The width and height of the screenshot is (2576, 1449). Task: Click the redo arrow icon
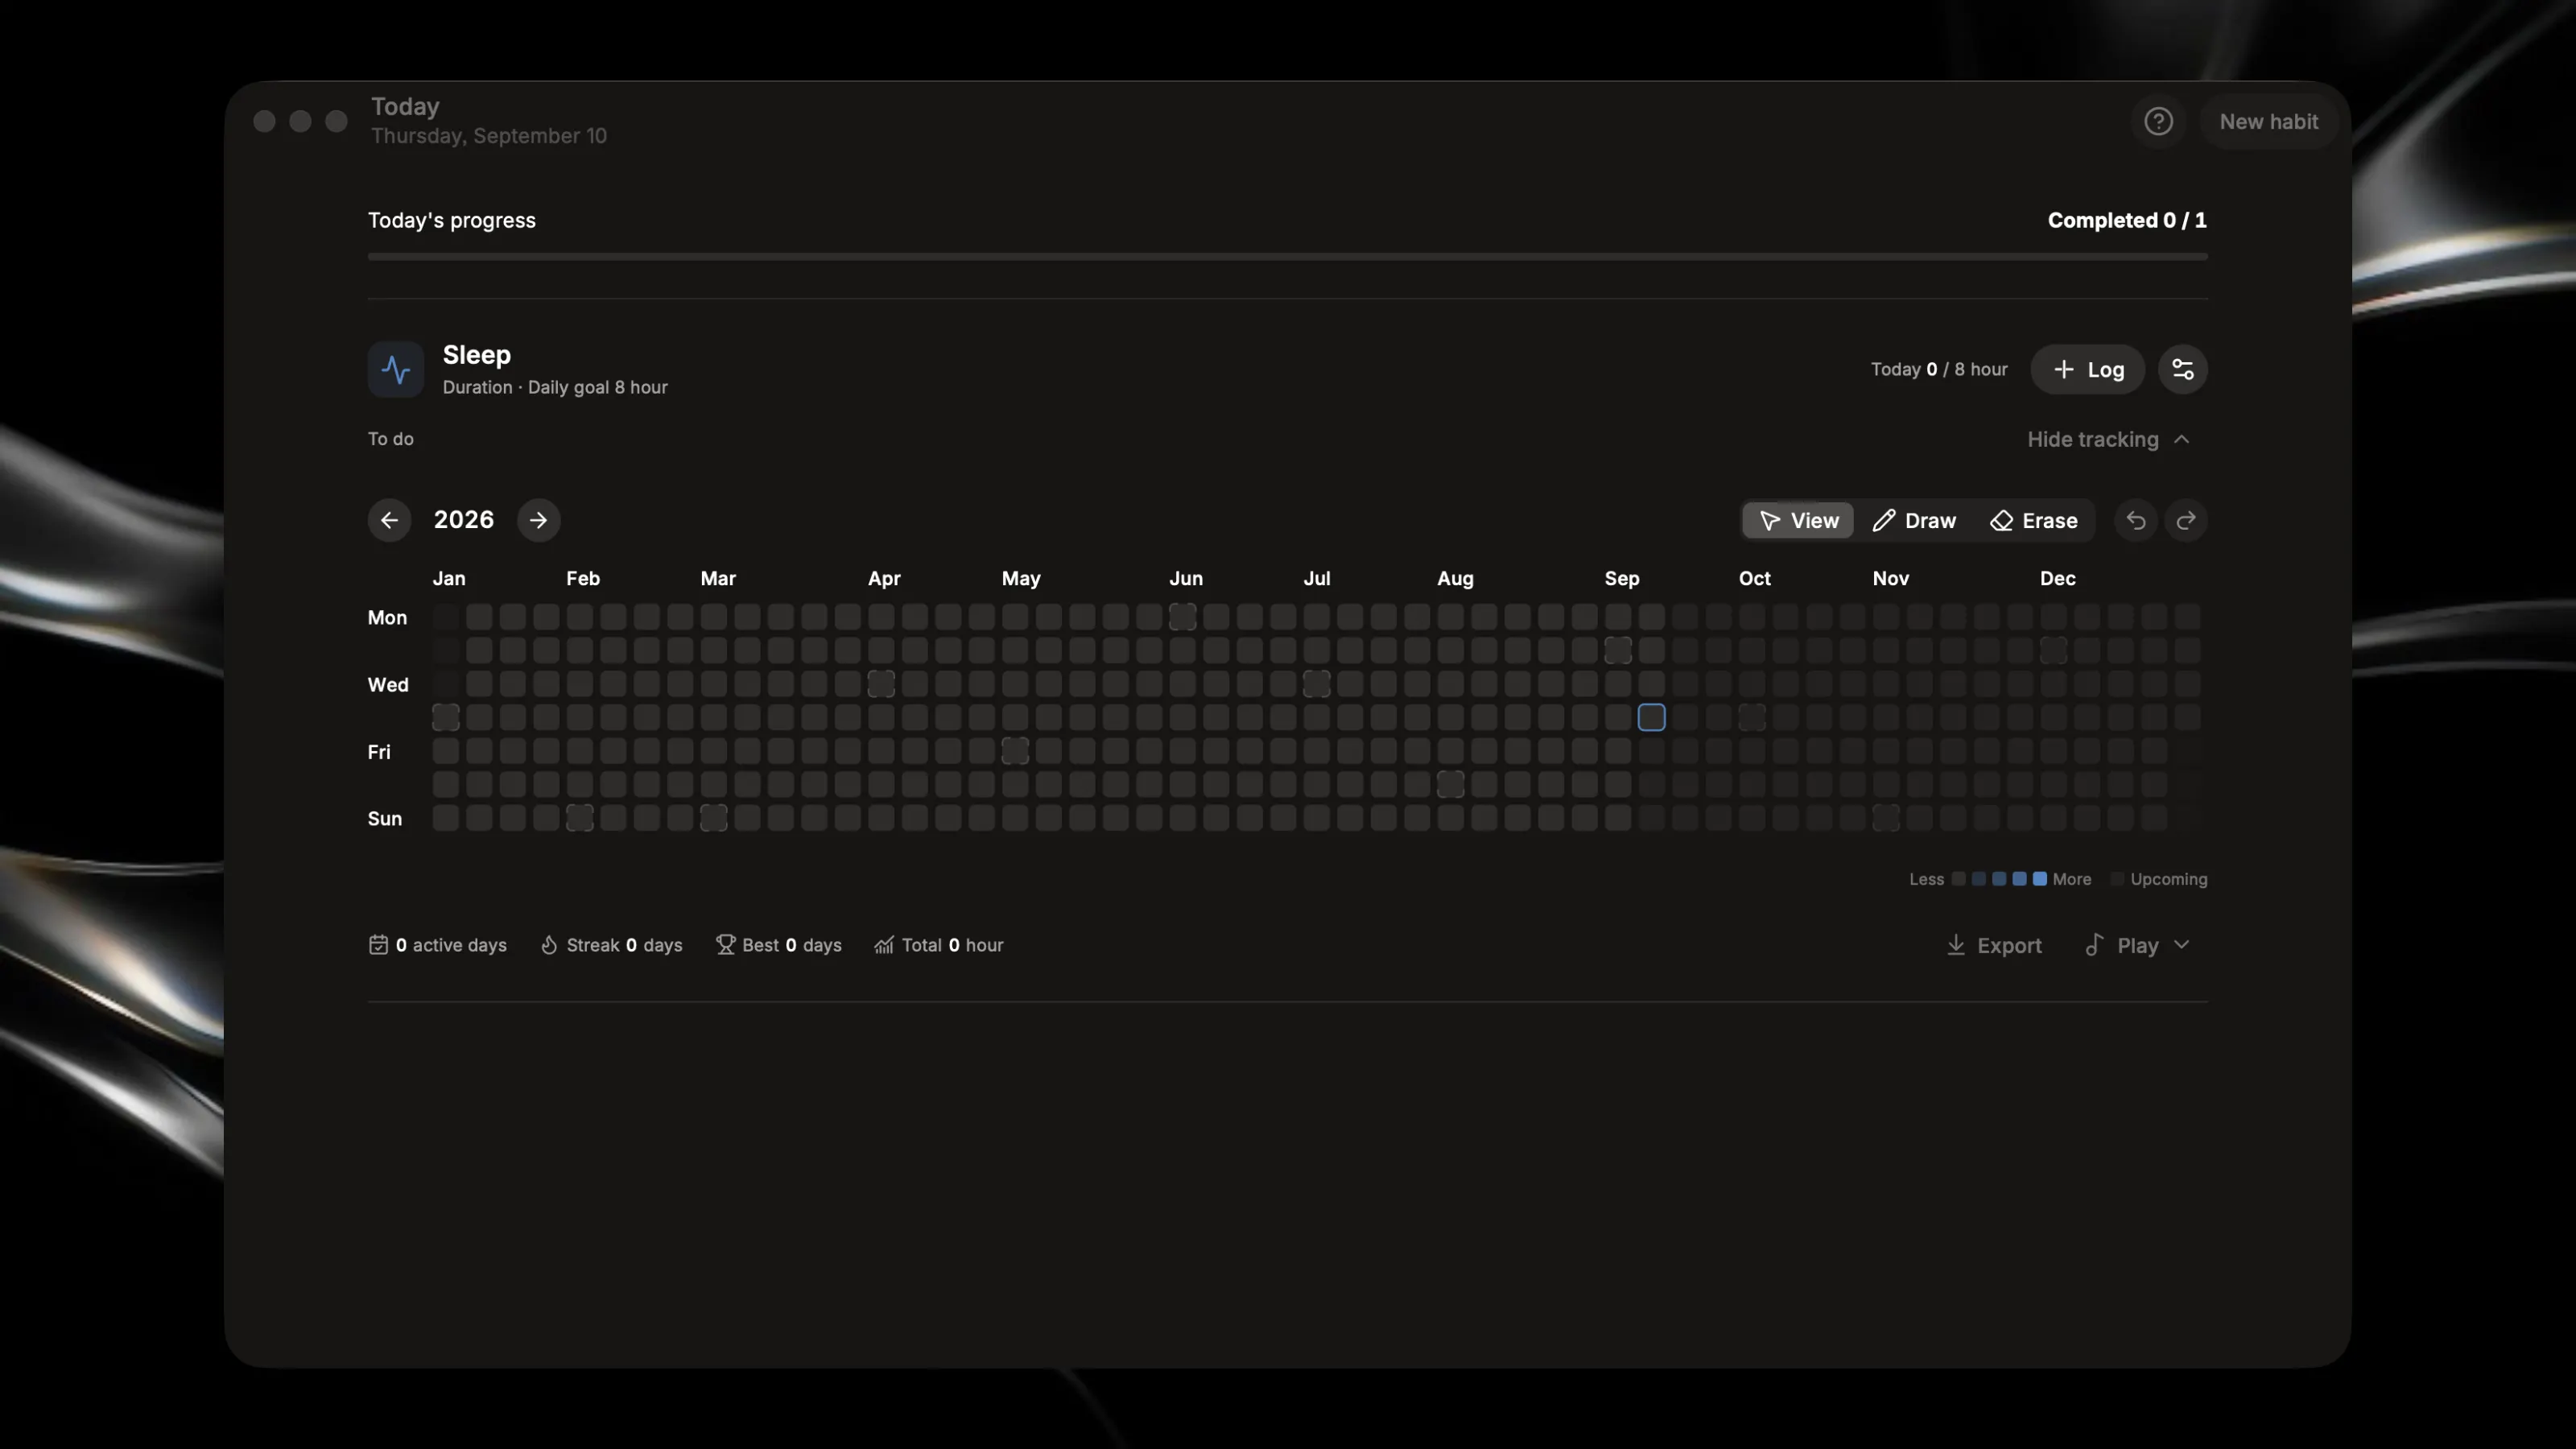click(x=2186, y=520)
